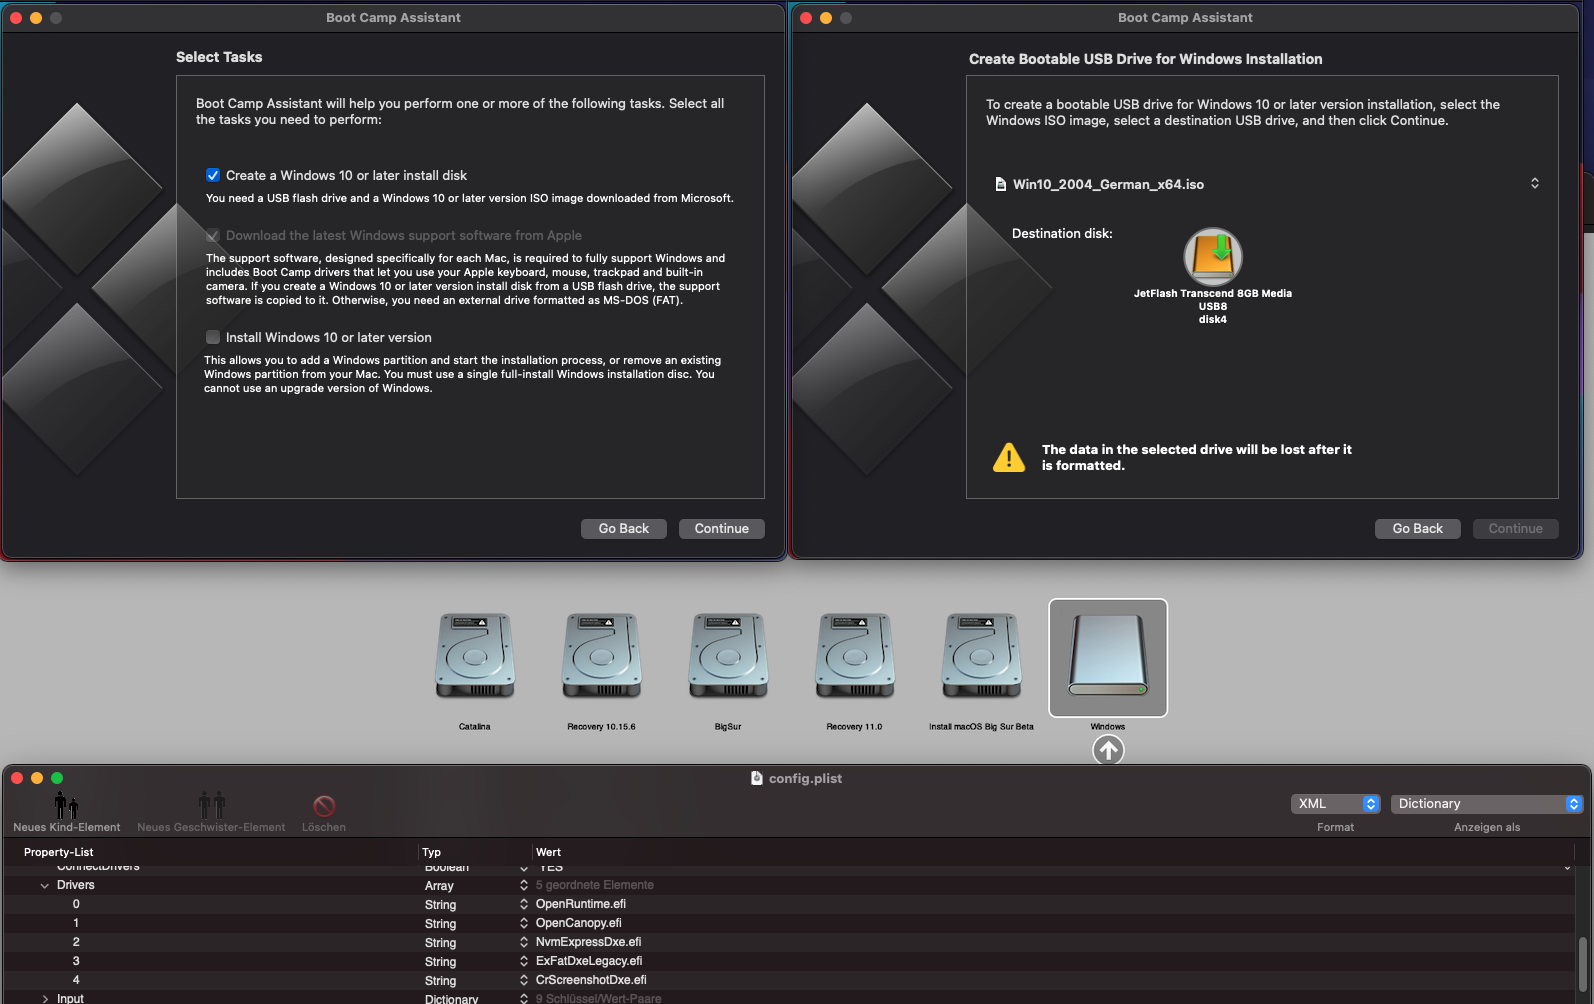
Task: Collapse the Drivers array row
Action: [x=44, y=885]
